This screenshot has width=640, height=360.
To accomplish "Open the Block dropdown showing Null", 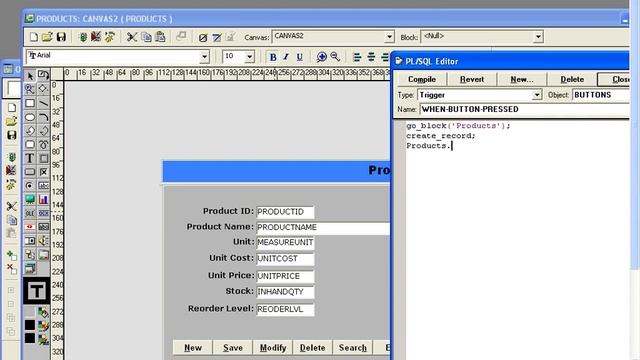I will click(x=538, y=37).
